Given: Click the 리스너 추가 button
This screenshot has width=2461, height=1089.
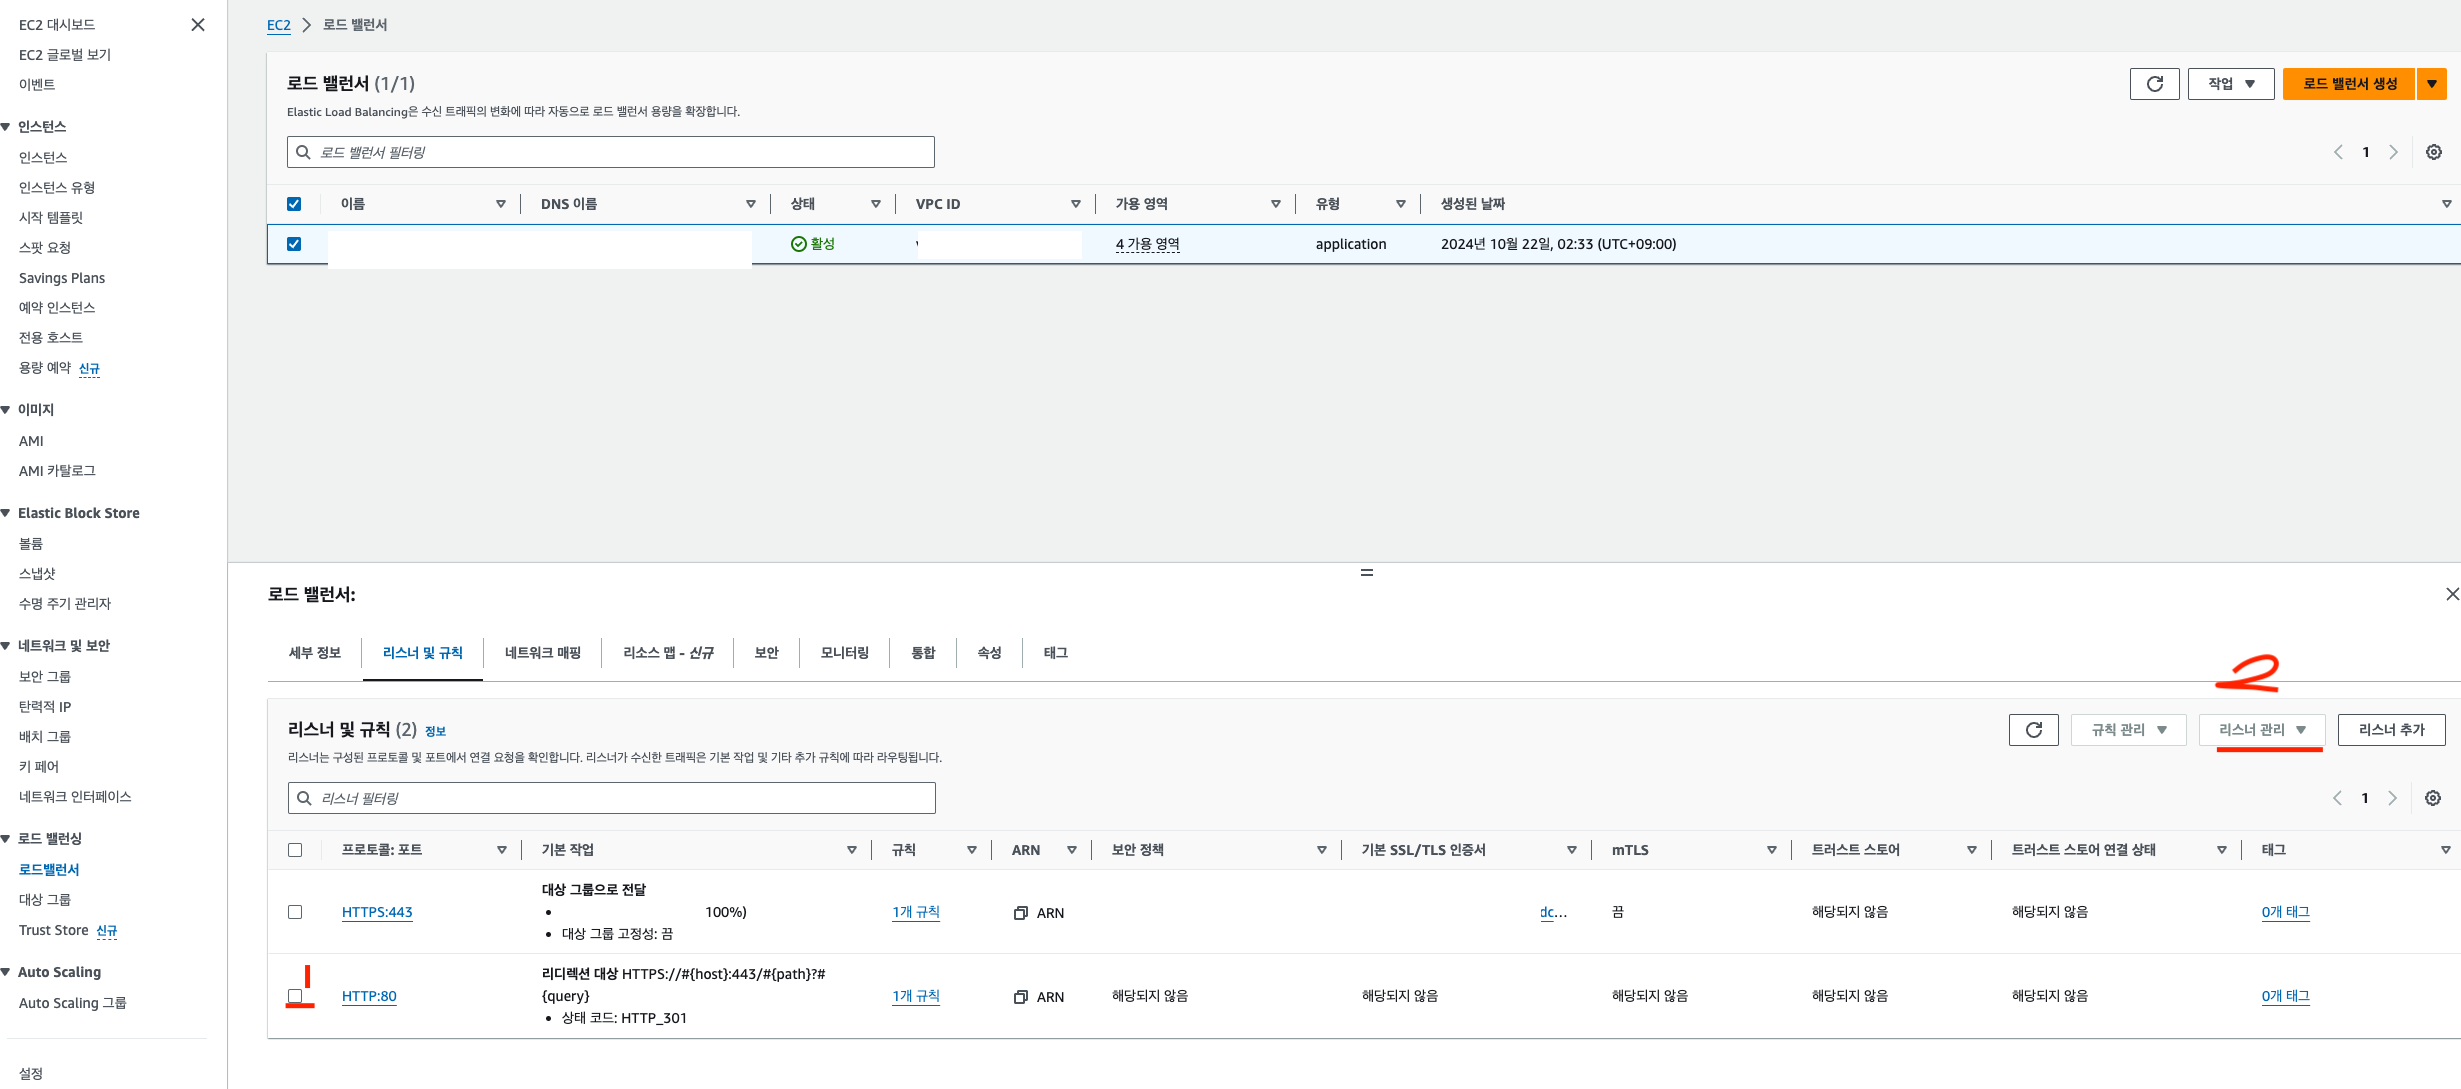Looking at the screenshot, I should (2391, 730).
